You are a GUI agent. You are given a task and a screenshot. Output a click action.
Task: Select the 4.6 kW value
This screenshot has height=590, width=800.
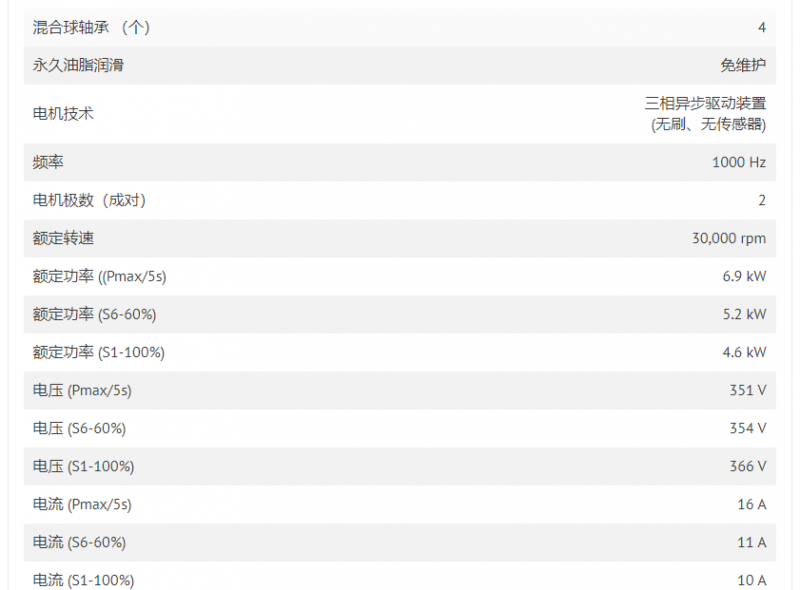coord(744,352)
